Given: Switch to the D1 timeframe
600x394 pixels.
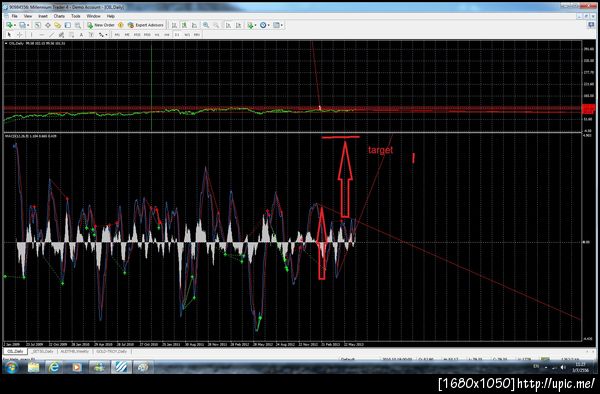Looking at the screenshot, I should pos(177,35).
